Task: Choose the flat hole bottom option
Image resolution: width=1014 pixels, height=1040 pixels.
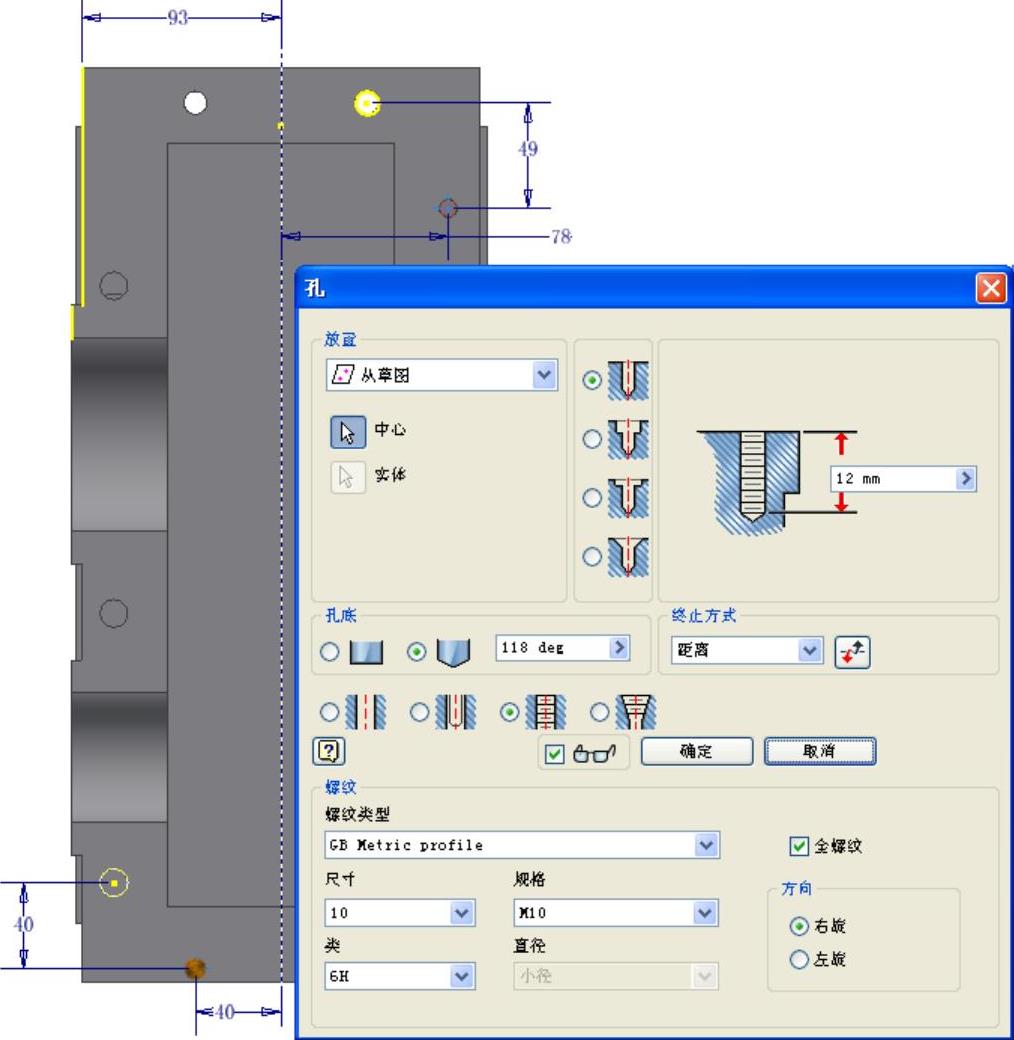Action: tap(330, 652)
